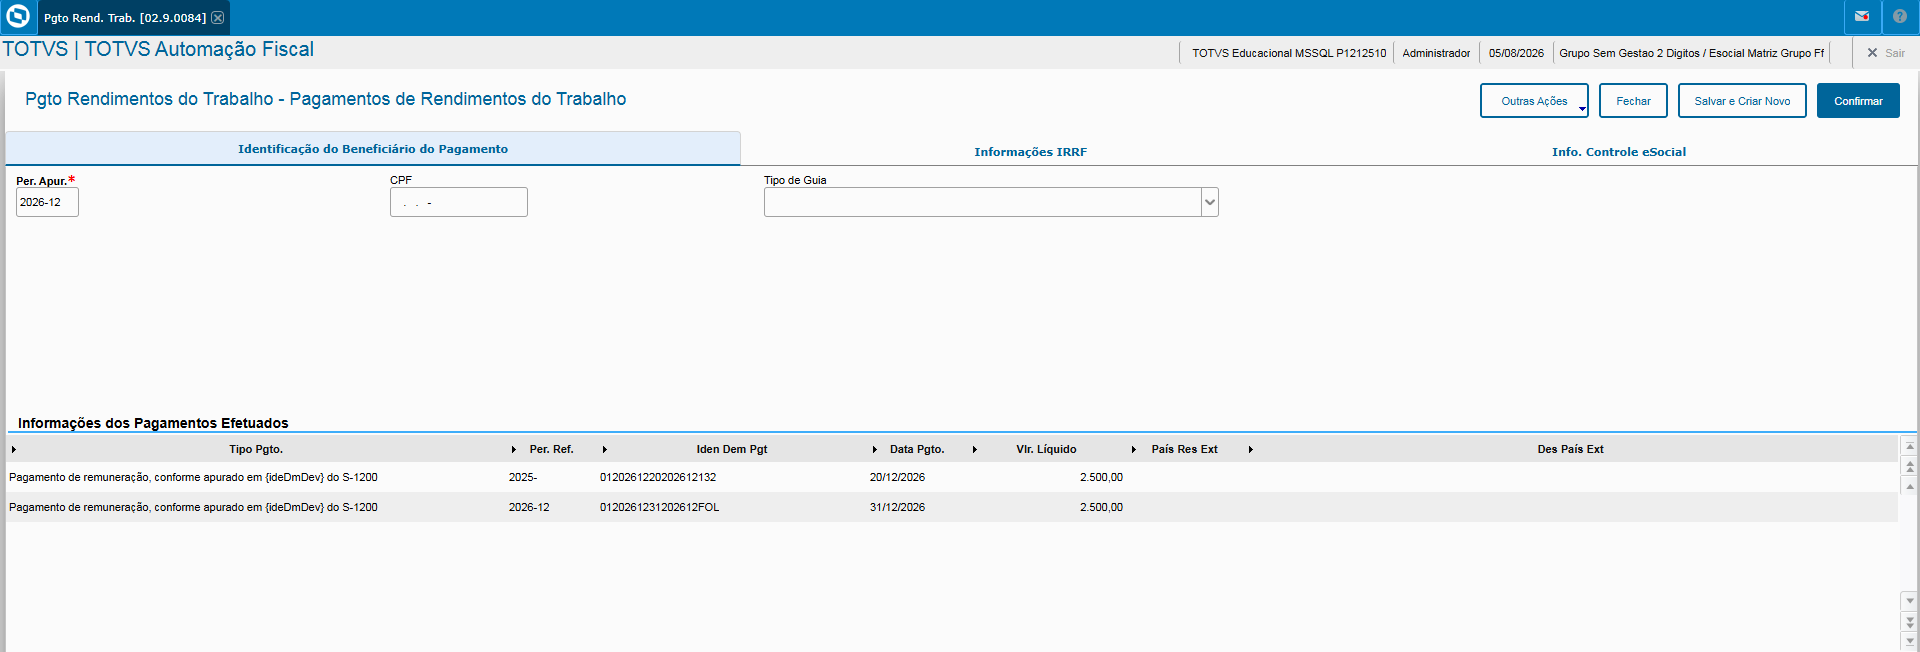Image resolution: width=1920 pixels, height=652 pixels.
Task: Open the Info. Controle eSocial tab
Action: point(1619,152)
